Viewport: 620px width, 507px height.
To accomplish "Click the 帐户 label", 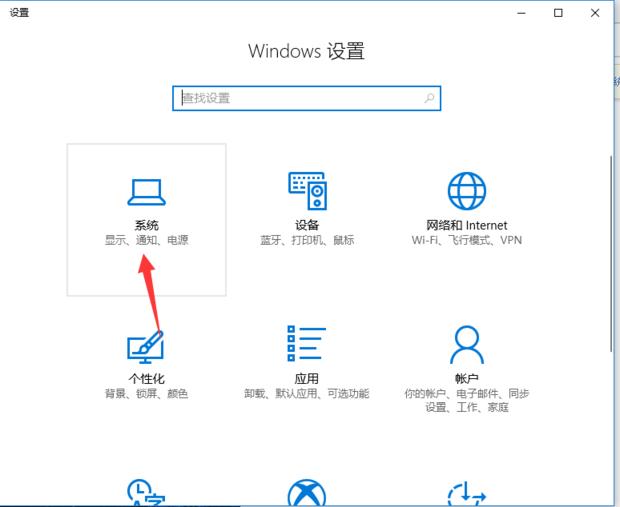I will 467,379.
